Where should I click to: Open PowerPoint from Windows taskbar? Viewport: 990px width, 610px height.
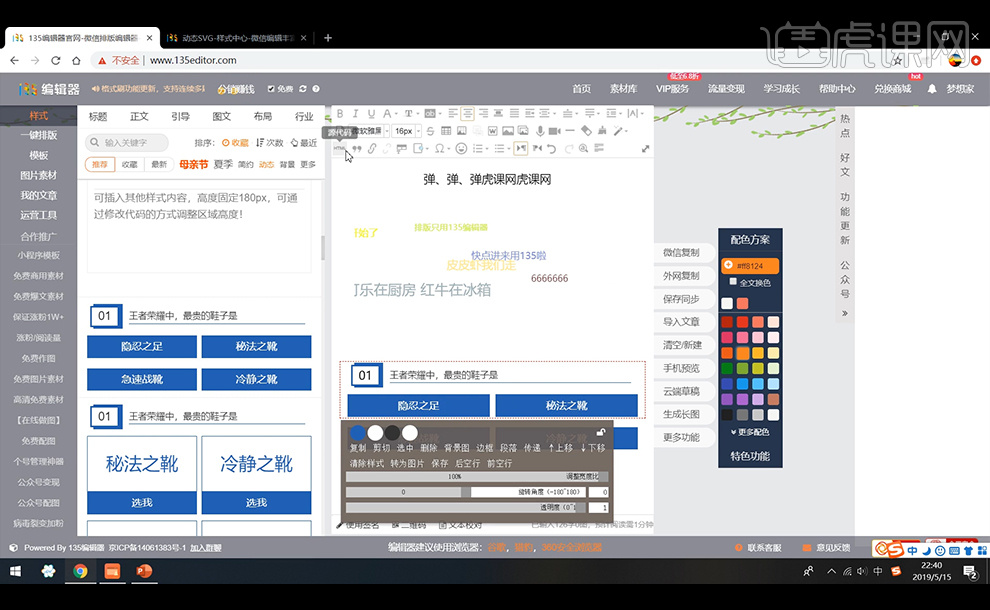144,571
